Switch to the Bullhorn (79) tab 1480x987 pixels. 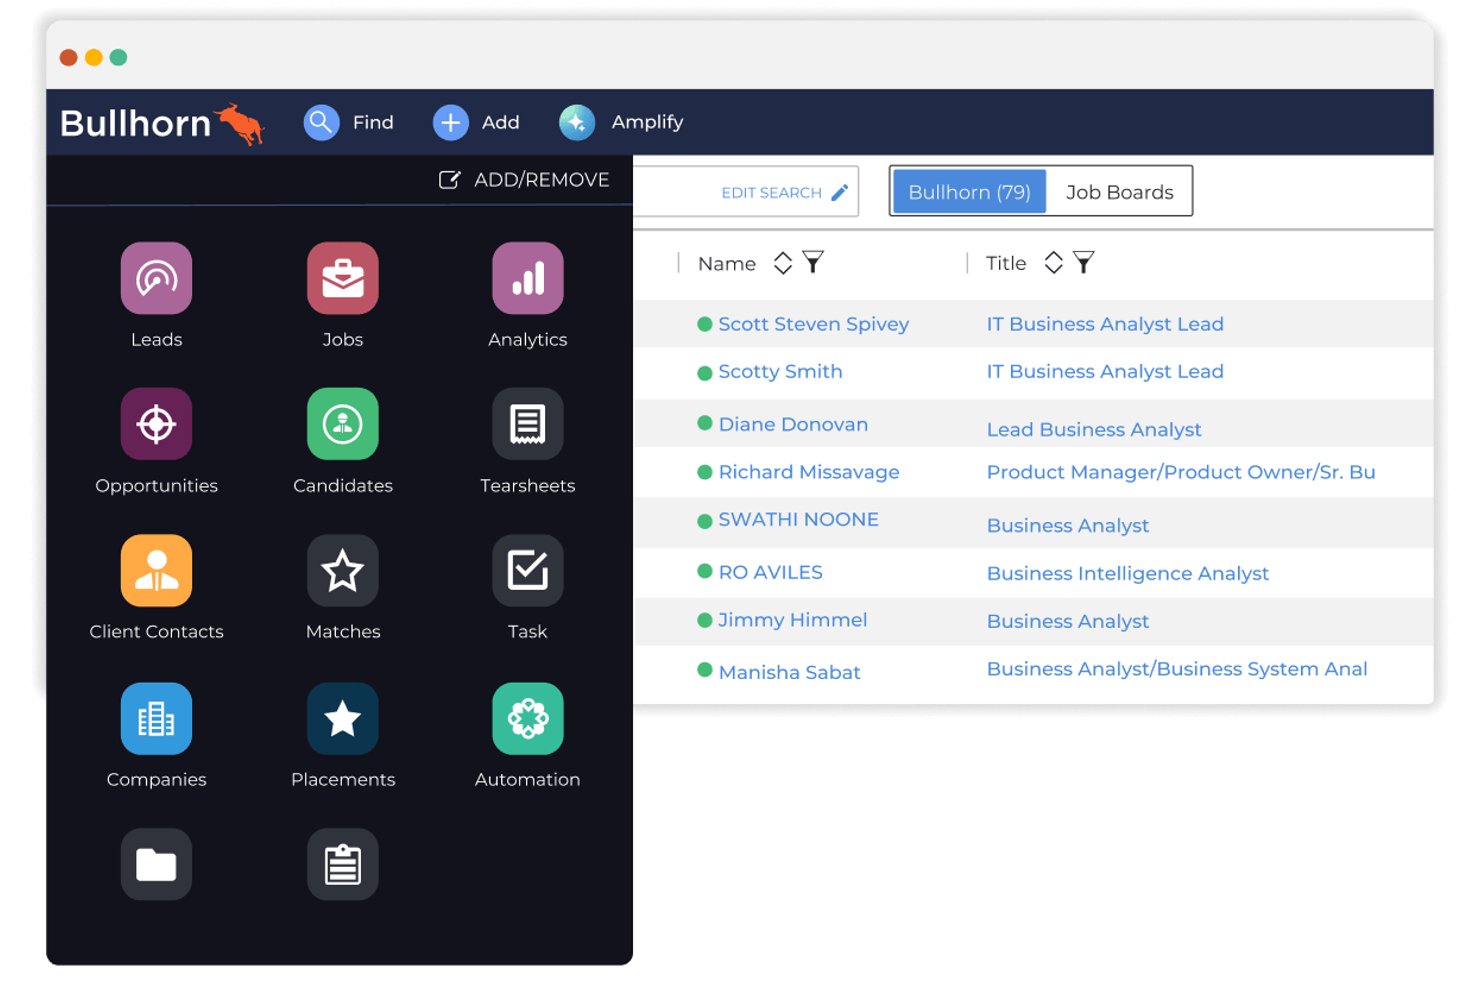pos(969,191)
